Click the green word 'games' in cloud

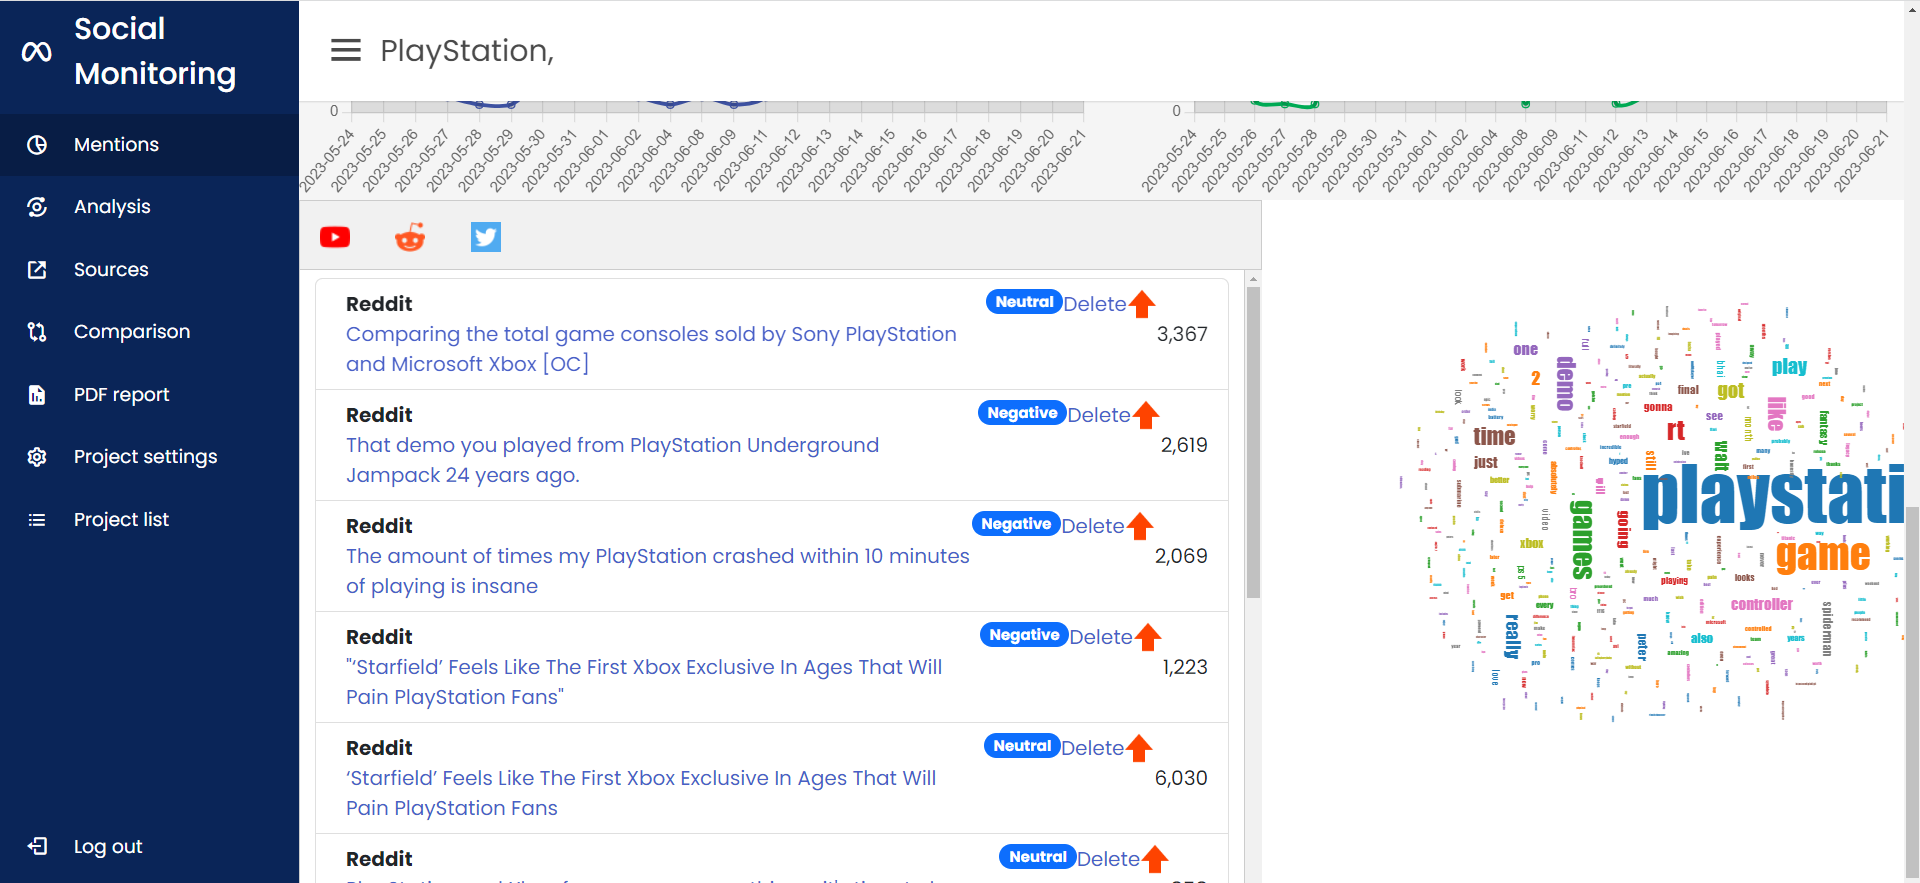[x=1581, y=539]
